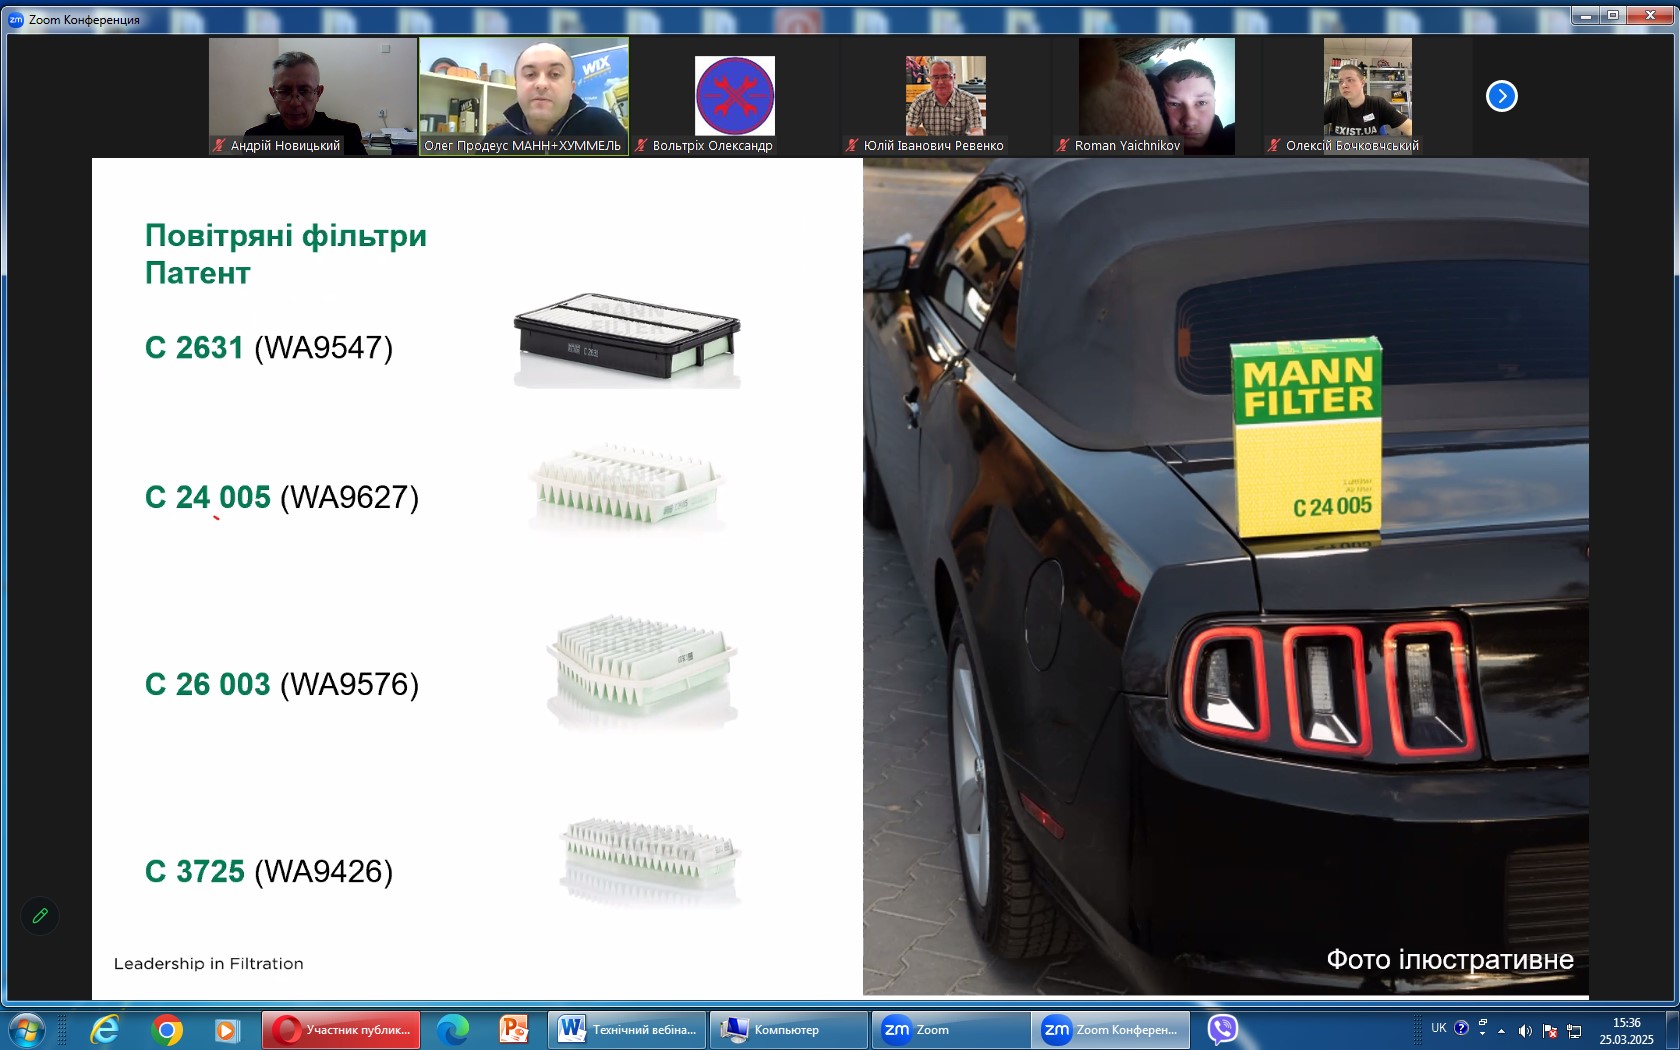The width and height of the screenshot is (1680, 1050).
Task: Open the system volume control
Action: coord(1525,1031)
